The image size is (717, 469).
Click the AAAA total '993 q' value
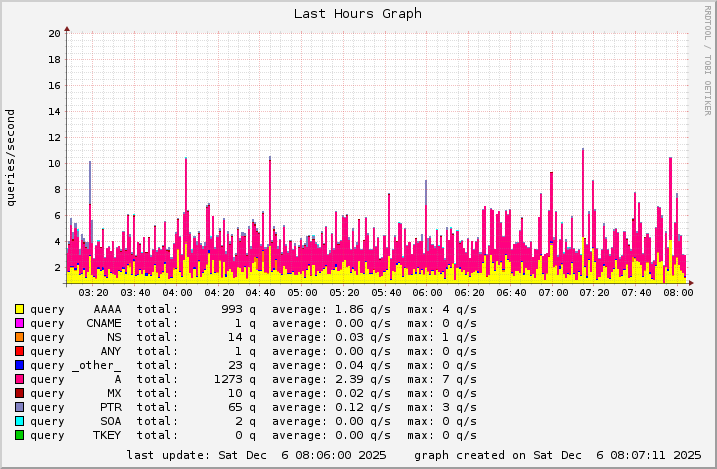tap(238, 309)
